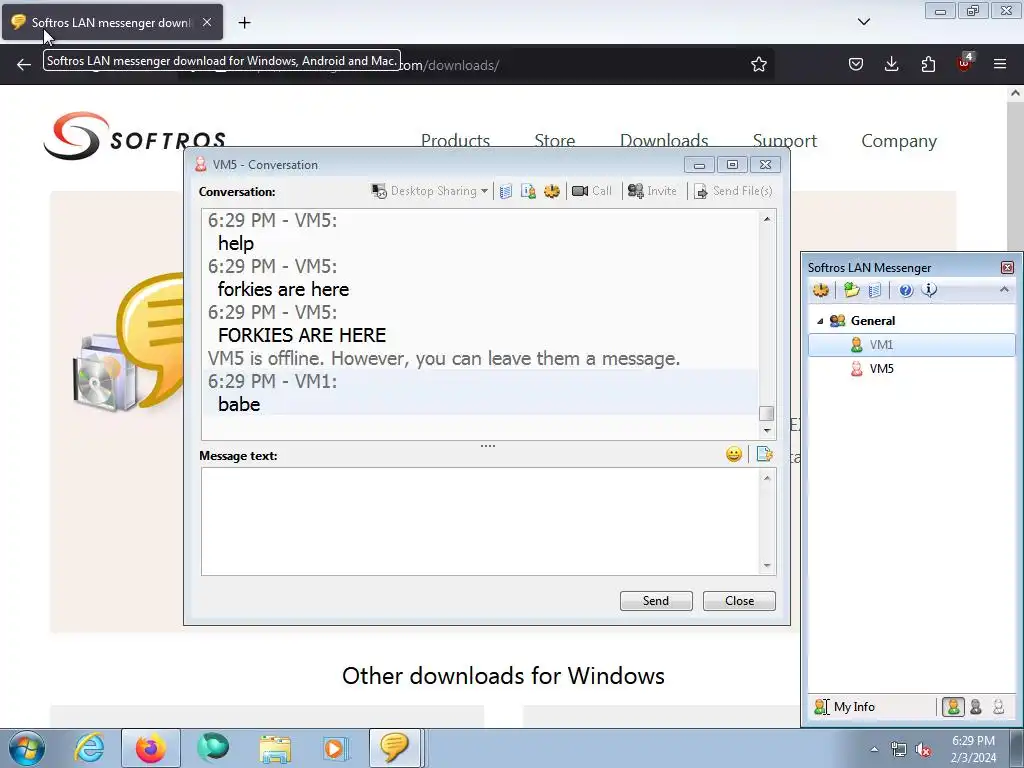The width and height of the screenshot is (1024, 768).
Task: Open Downloads menu on Softros website
Action: pyautogui.click(x=664, y=140)
